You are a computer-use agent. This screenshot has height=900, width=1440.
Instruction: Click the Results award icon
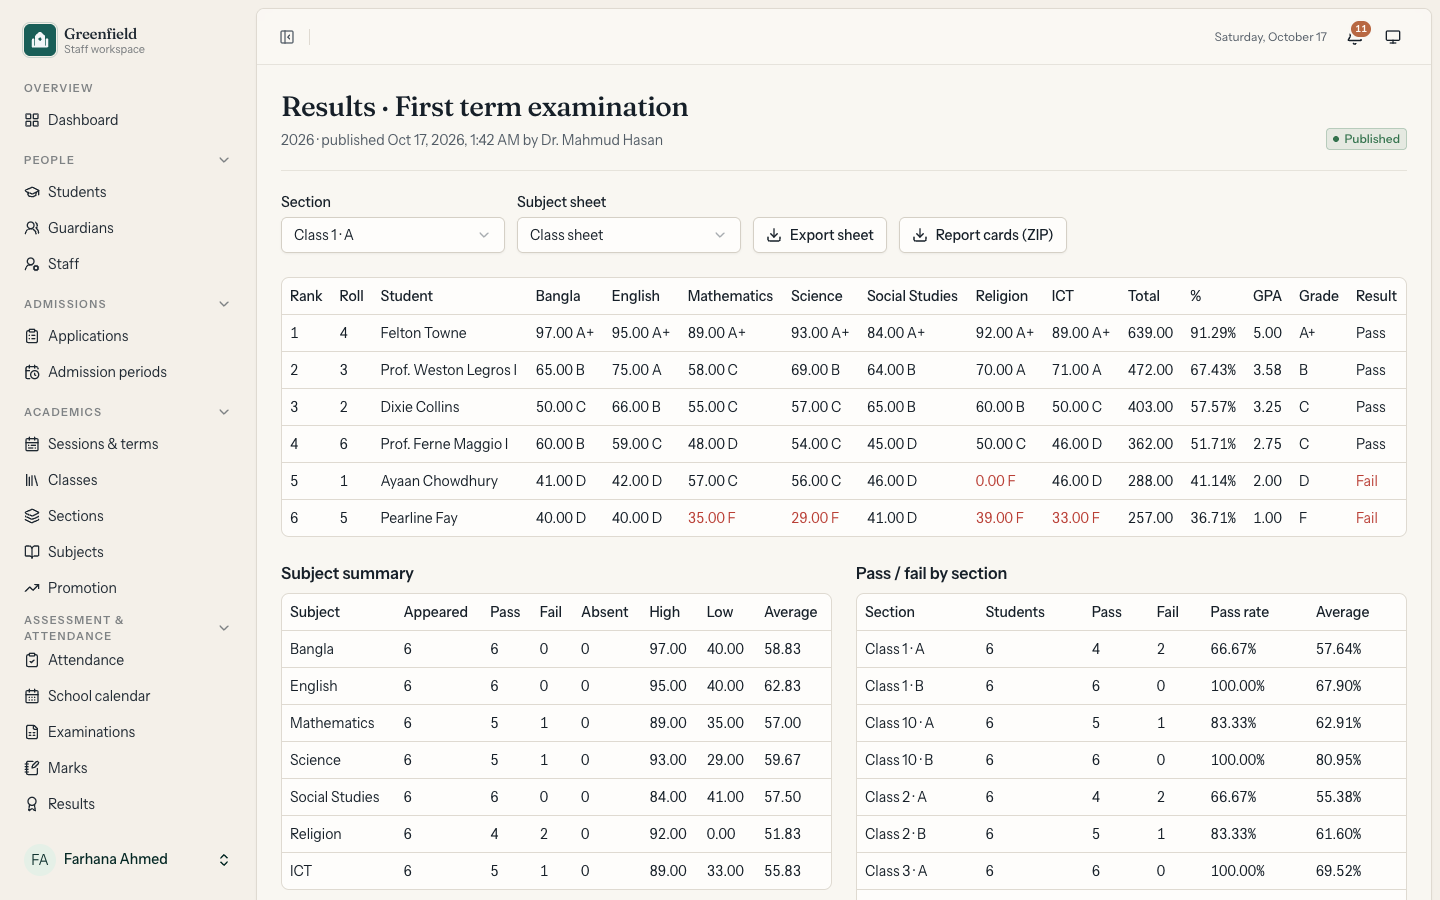[32, 804]
